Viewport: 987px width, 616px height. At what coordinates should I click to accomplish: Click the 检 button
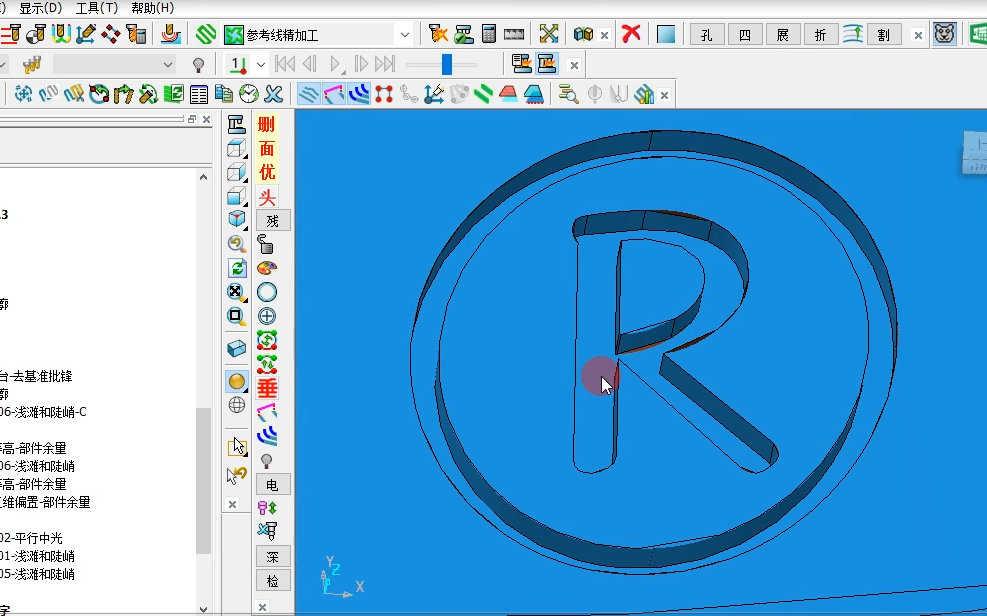point(273,581)
